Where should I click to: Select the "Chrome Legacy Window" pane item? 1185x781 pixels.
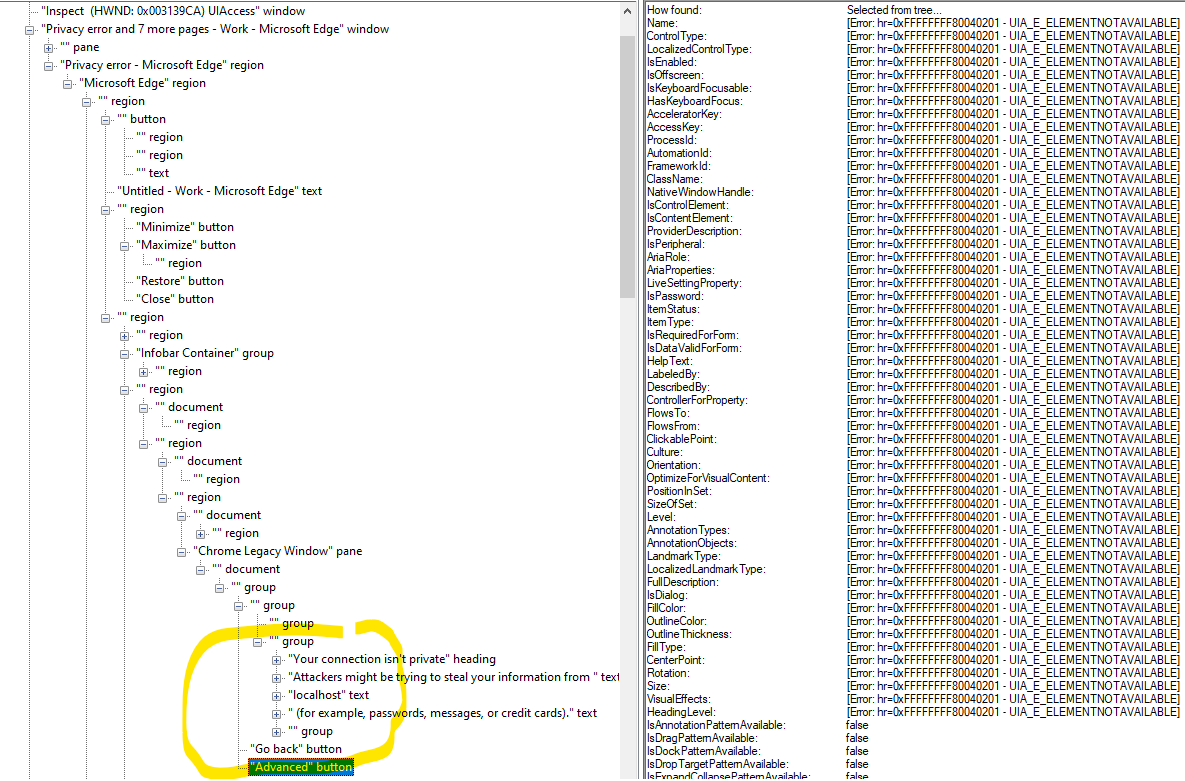(277, 552)
